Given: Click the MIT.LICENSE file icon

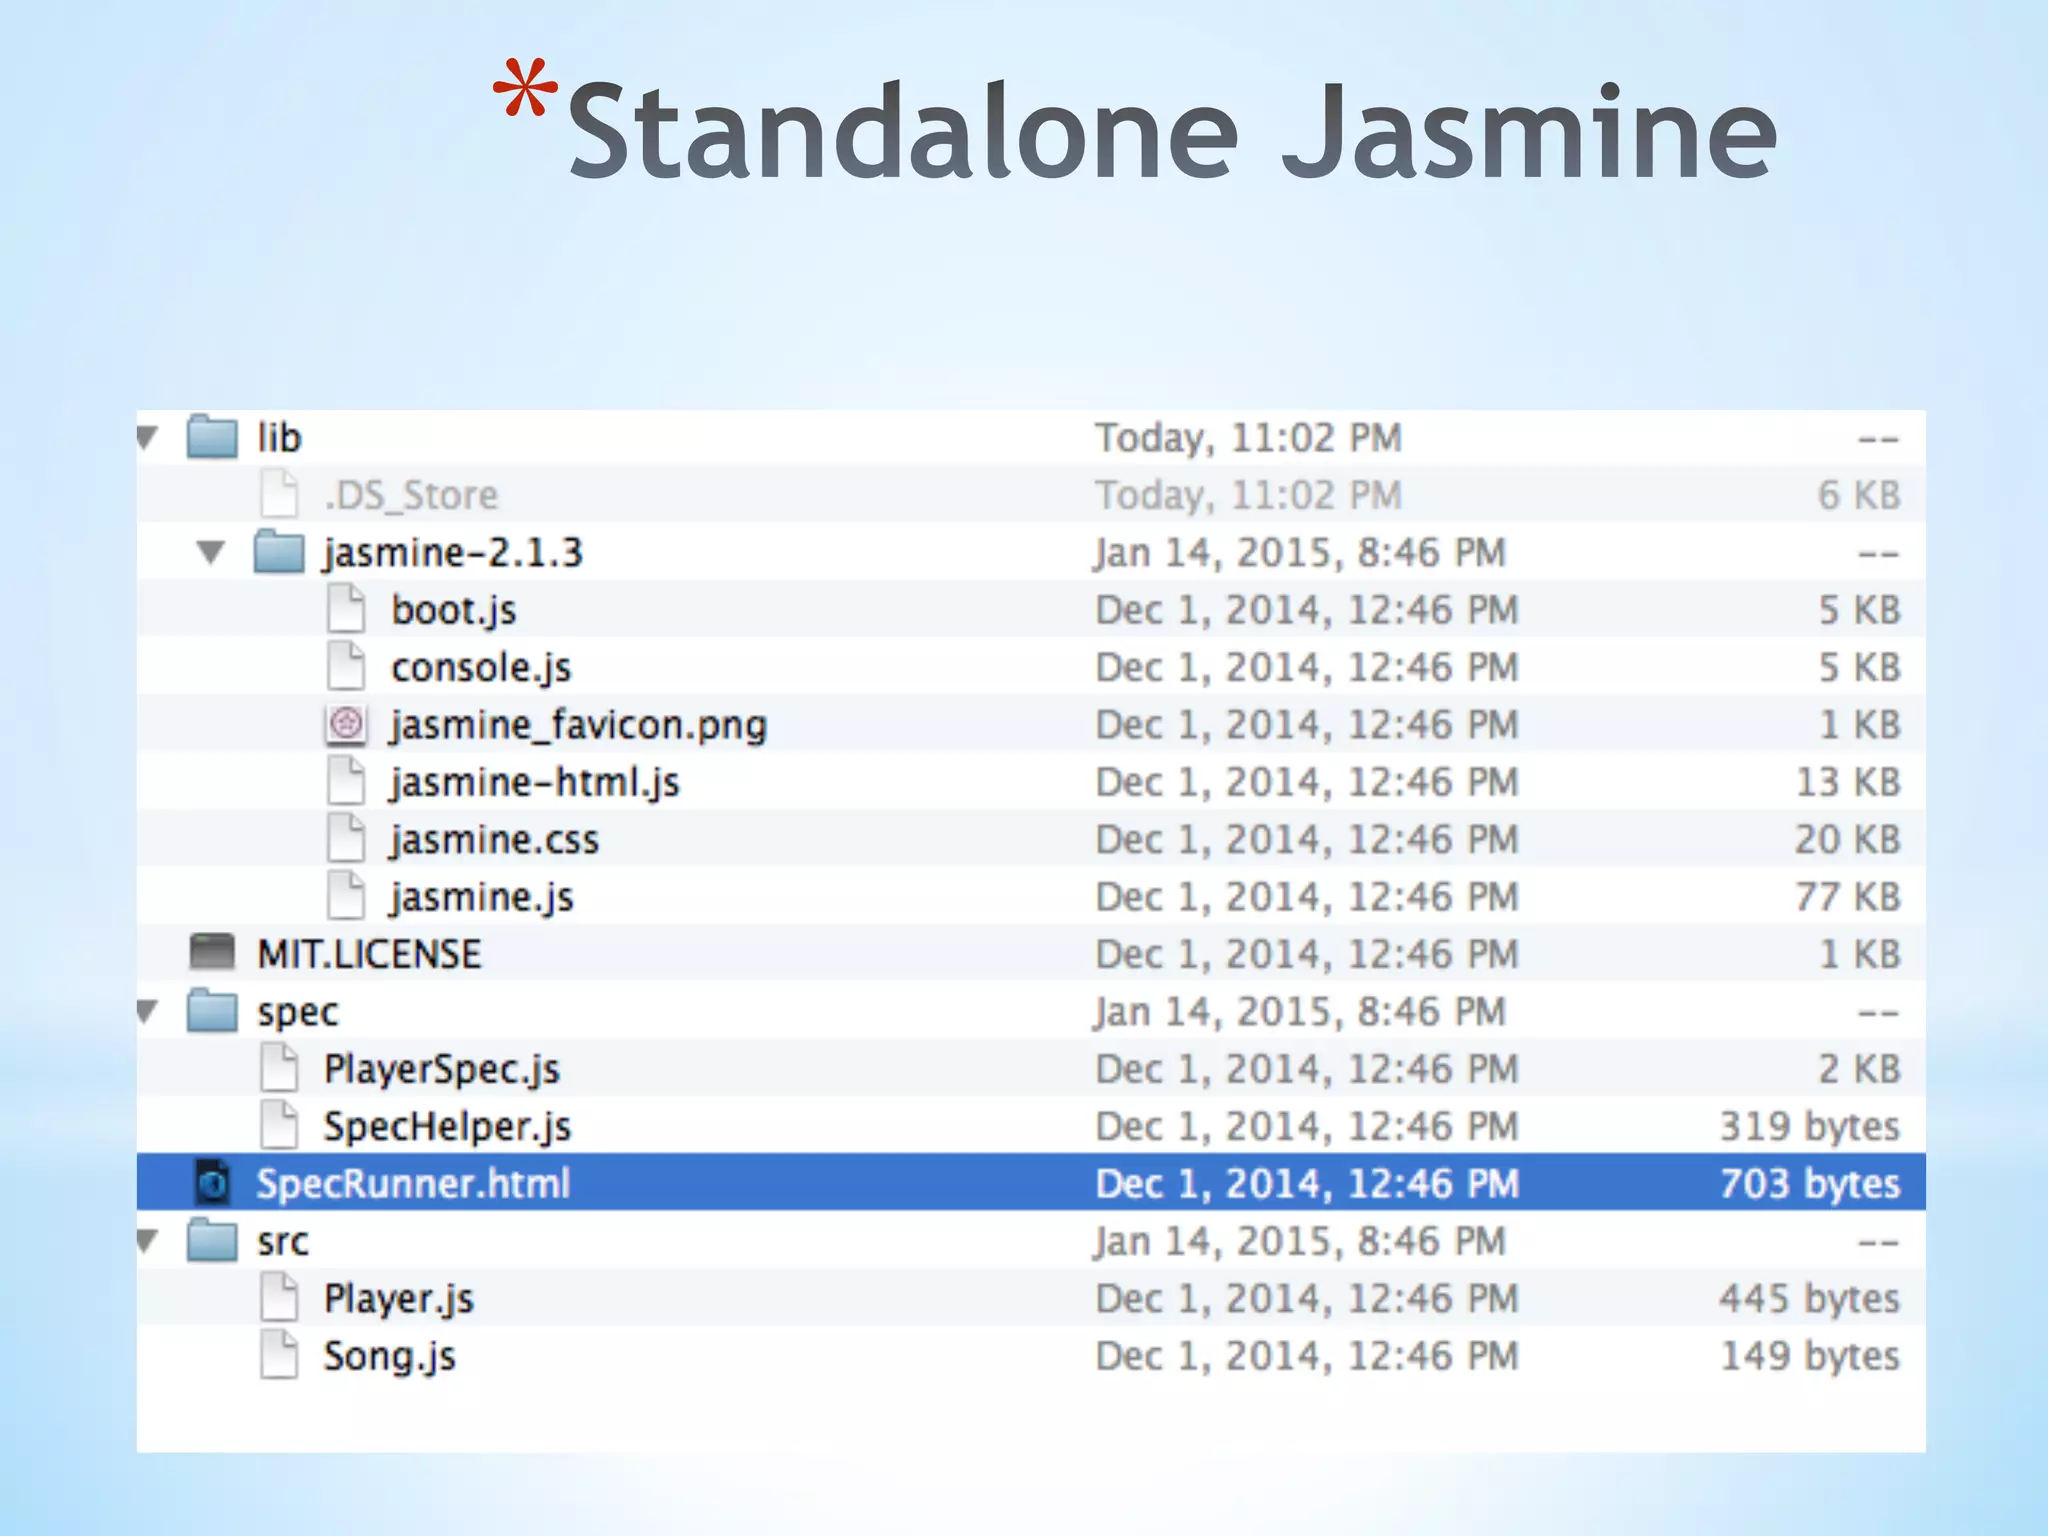Looking at the screenshot, I should pos(212,953).
